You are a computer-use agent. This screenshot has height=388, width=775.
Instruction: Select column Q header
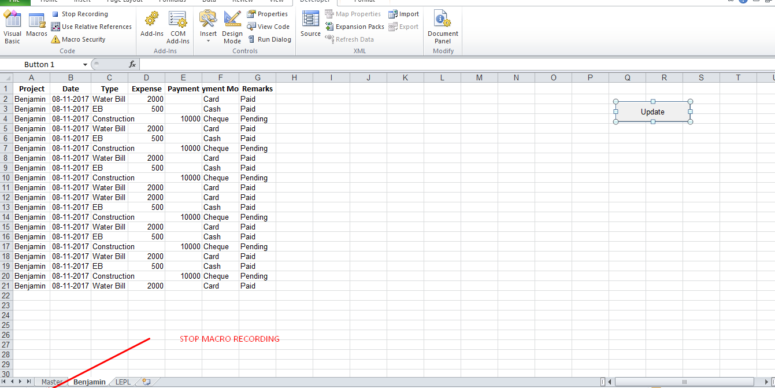[x=627, y=78]
